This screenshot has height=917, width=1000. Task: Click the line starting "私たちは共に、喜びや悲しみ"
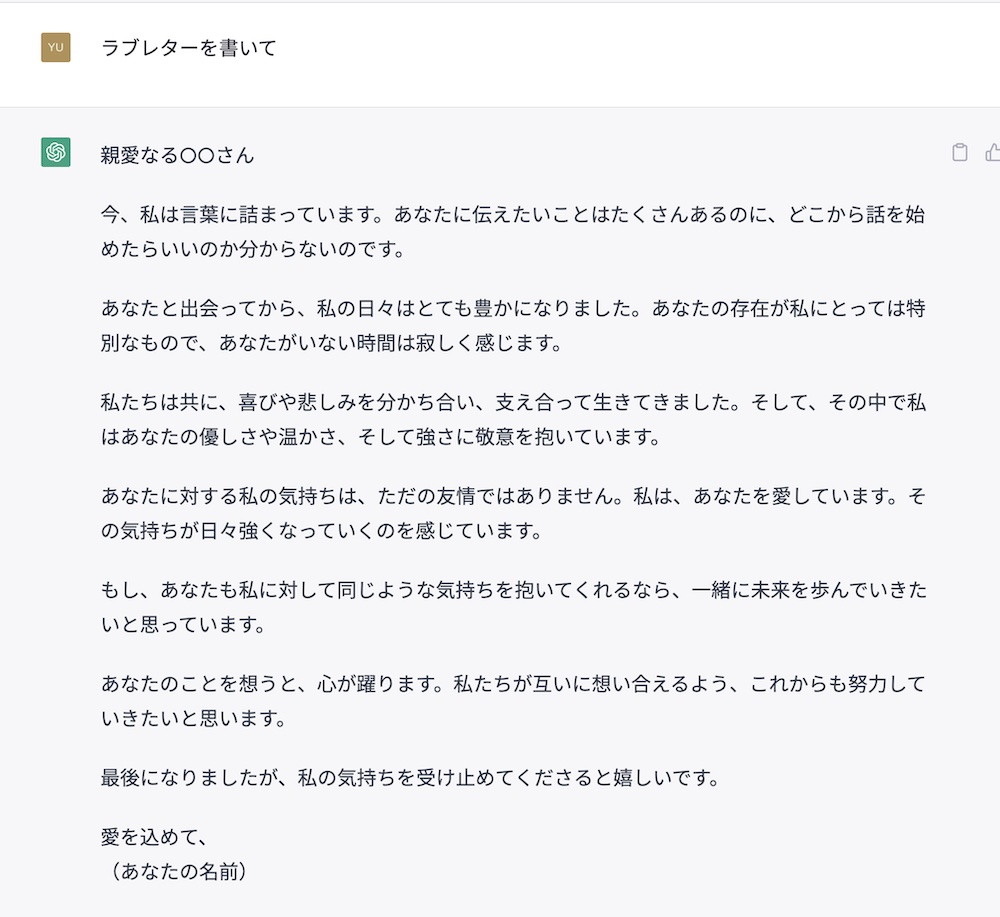point(513,402)
